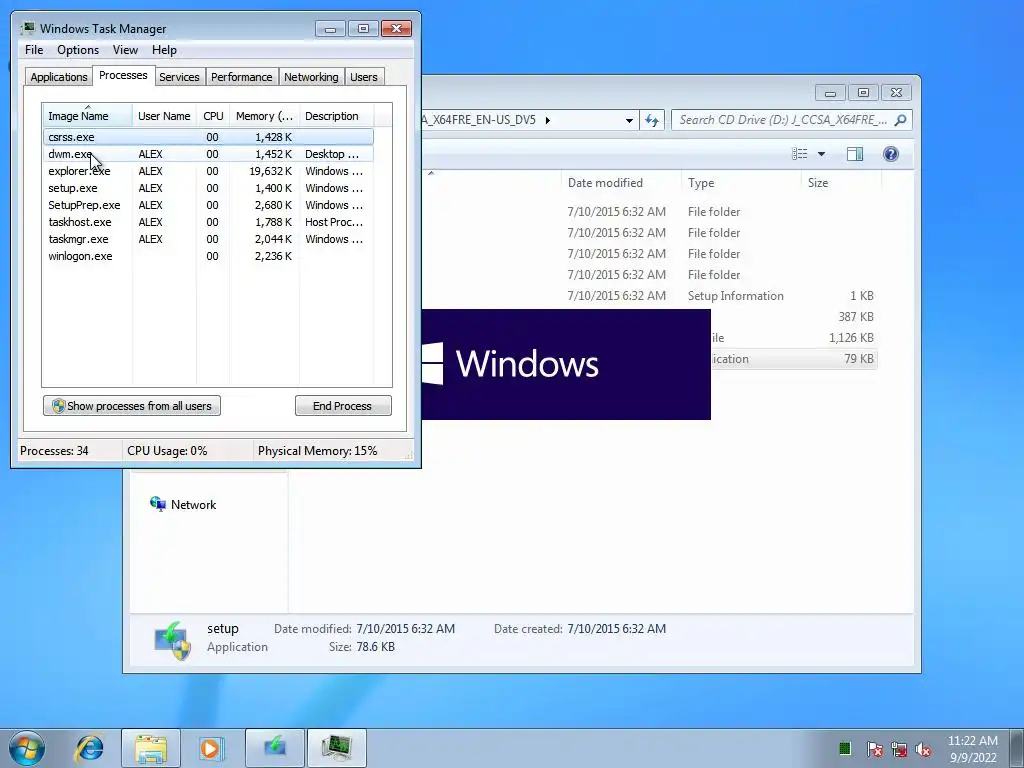
Task: Select highlighted application row, 79 KB
Action: pyautogui.click(x=793, y=359)
